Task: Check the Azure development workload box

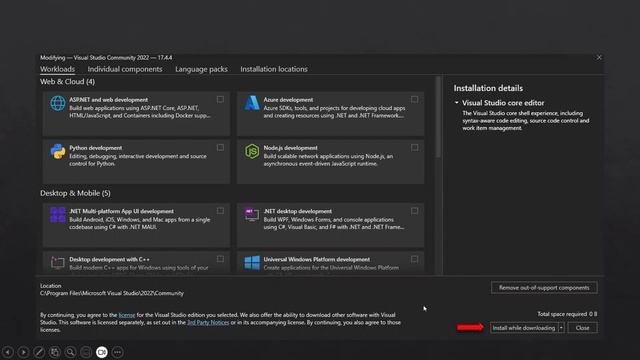Action: (414, 99)
